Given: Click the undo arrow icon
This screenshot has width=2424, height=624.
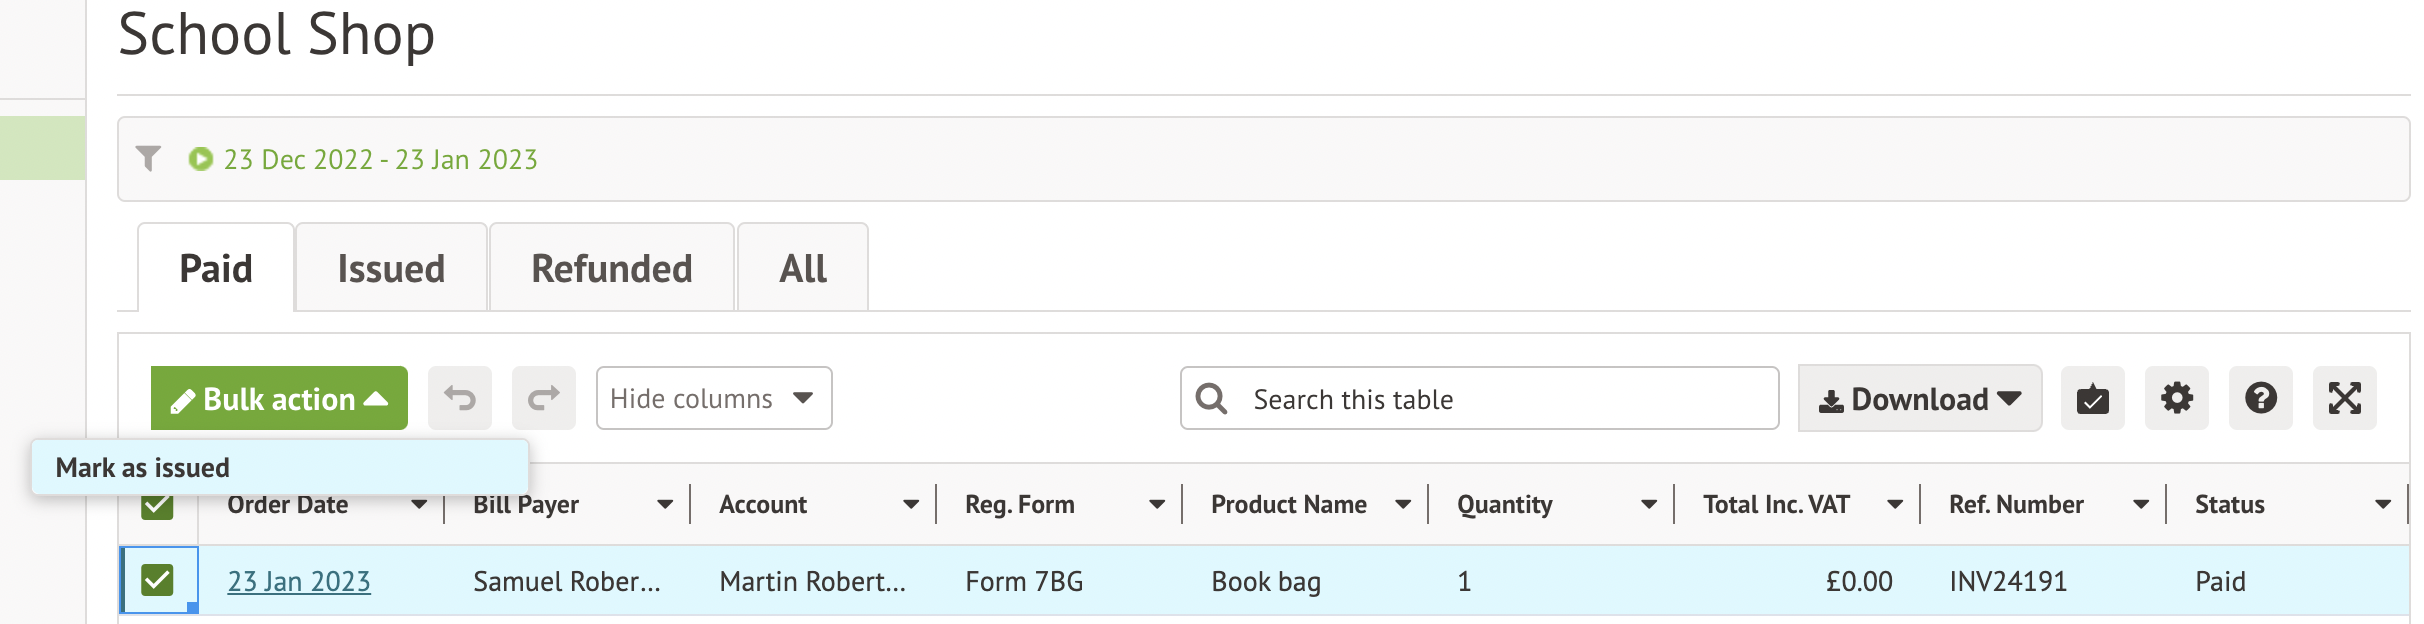Looking at the screenshot, I should [x=460, y=398].
